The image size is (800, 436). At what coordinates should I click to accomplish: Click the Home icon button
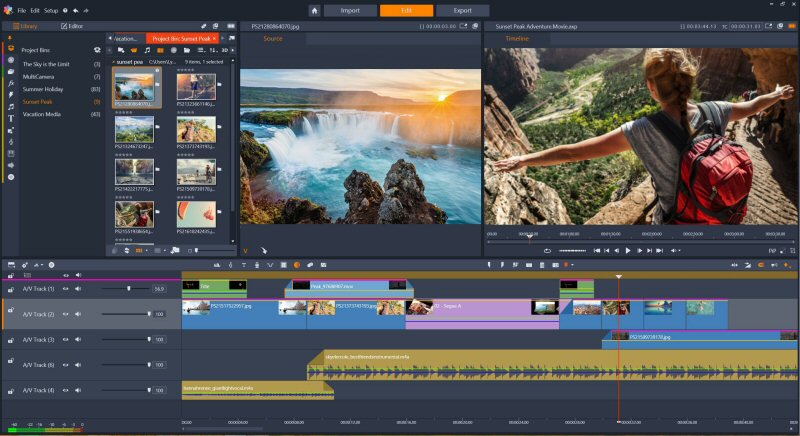coord(314,10)
